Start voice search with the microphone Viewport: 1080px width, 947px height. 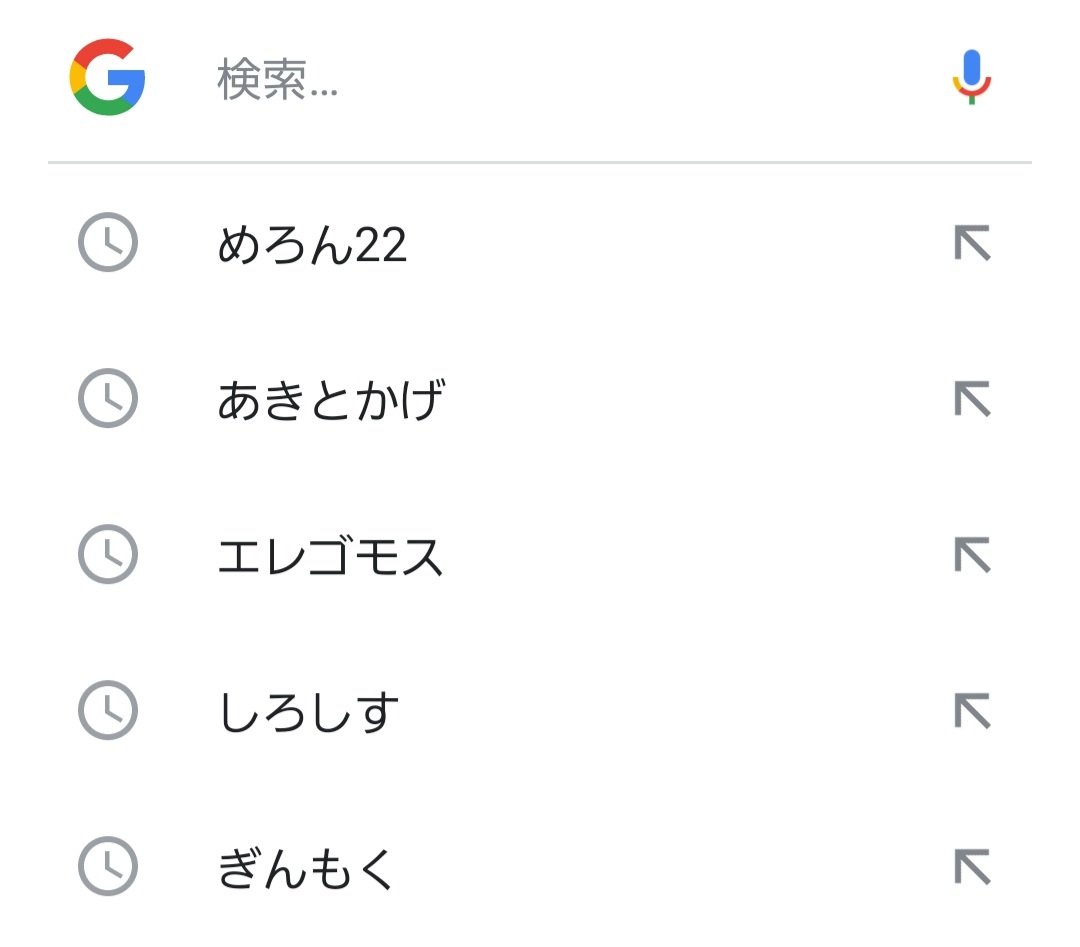coord(971,77)
